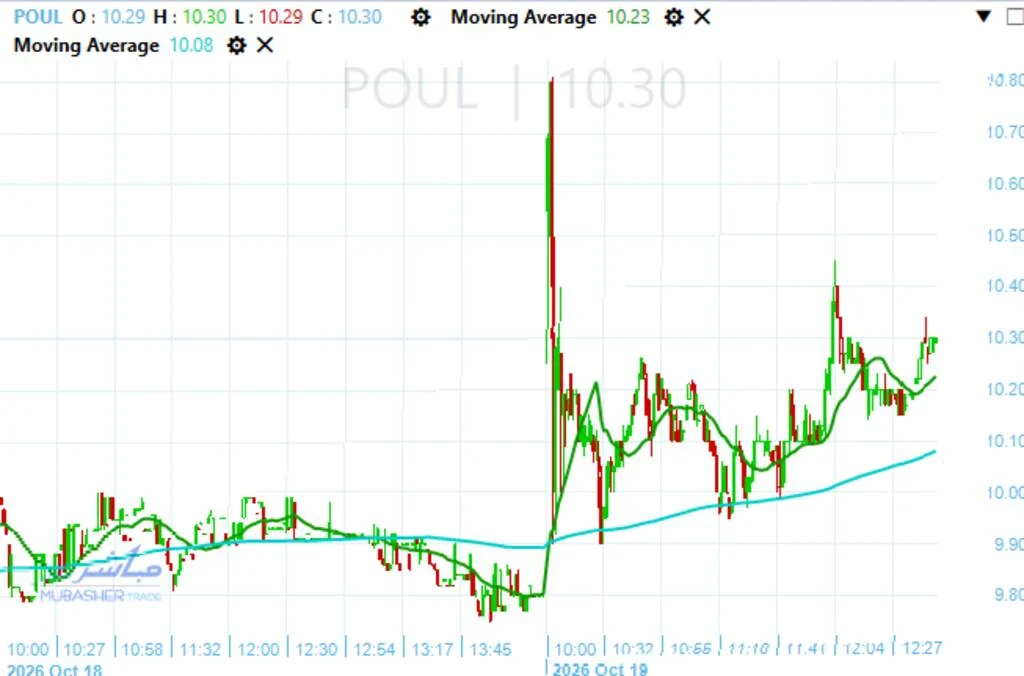Select the Low value 10.29
Image resolution: width=1024 pixels, height=676 pixels.
click(281, 17)
